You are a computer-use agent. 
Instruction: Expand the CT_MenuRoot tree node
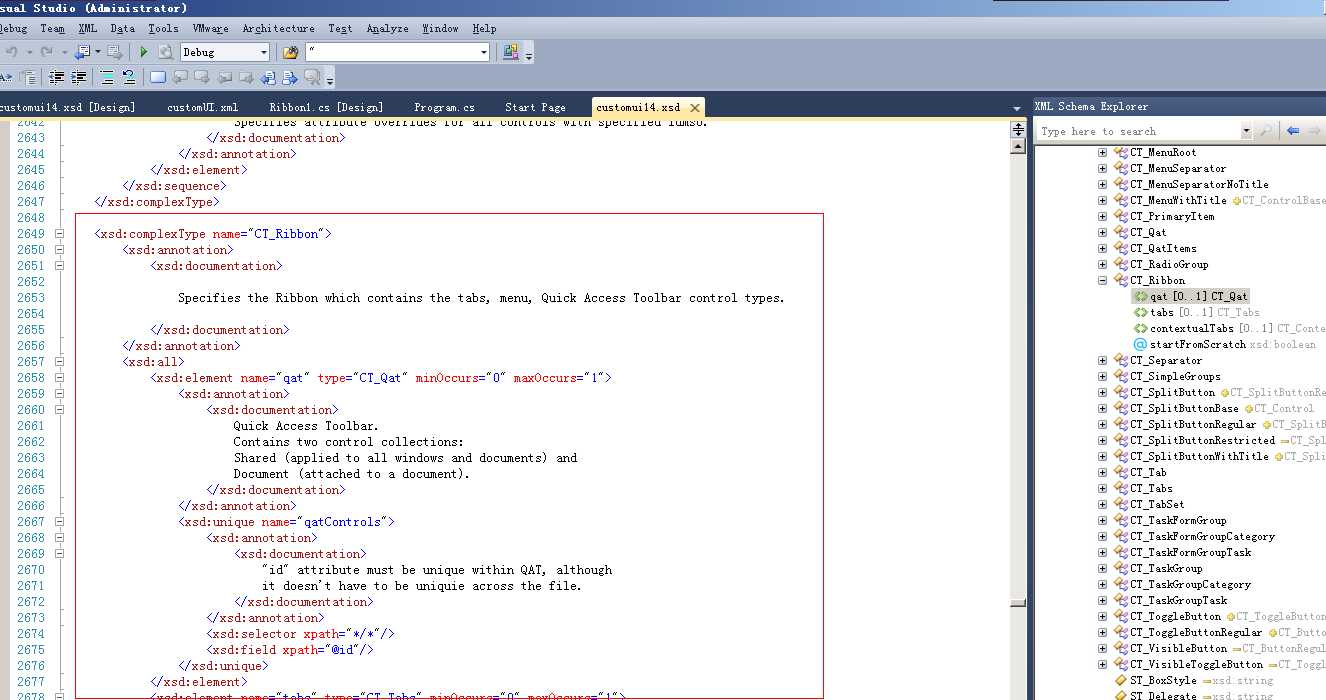click(x=1103, y=153)
